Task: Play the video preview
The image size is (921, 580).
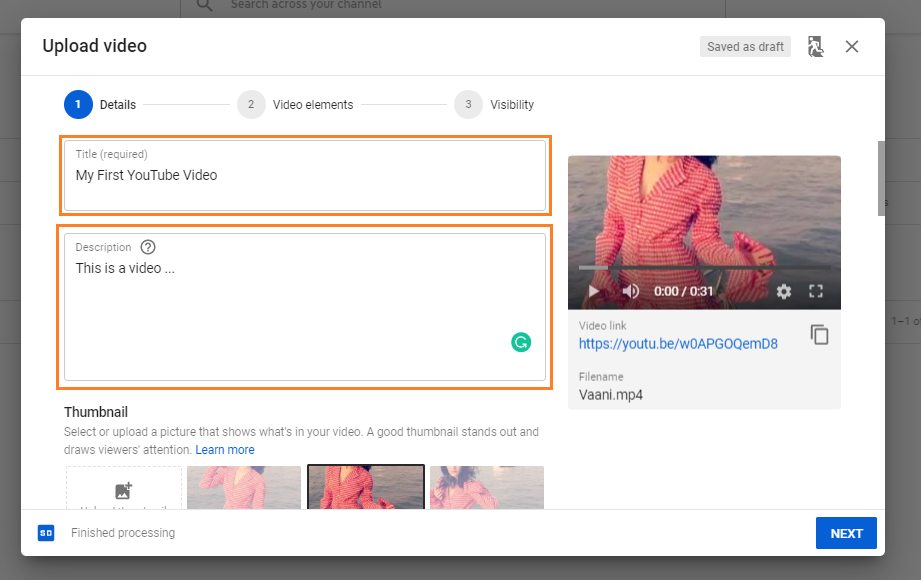Action: [x=594, y=291]
